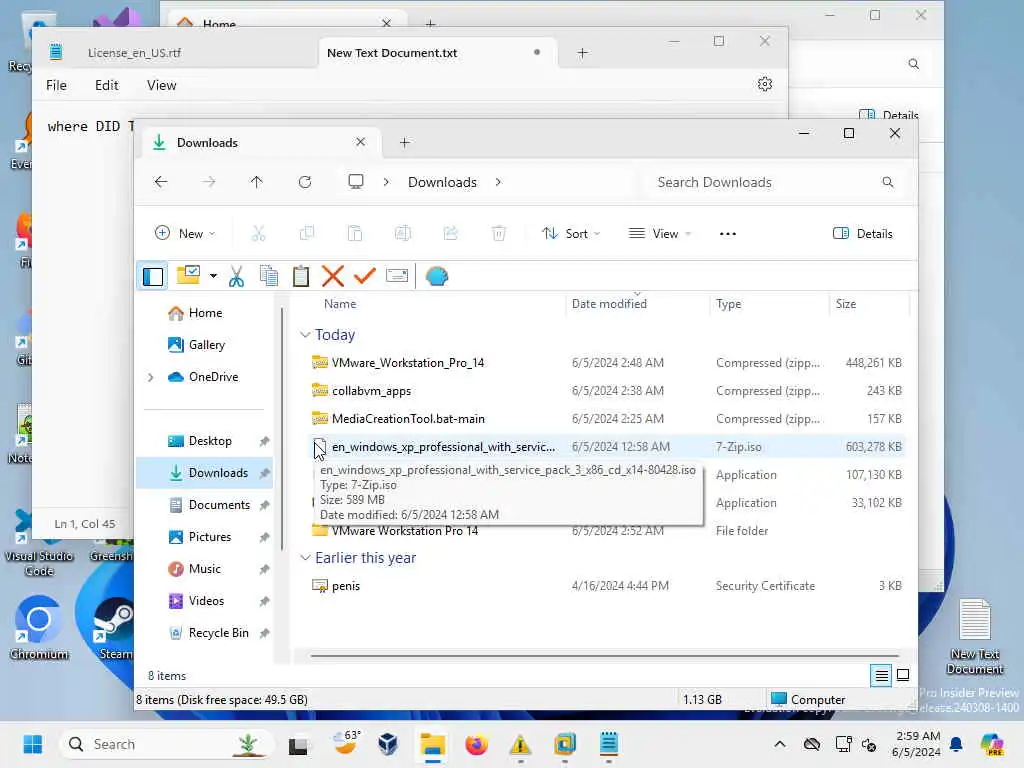The height and width of the screenshot is (768, 1024).
Task: Open the Windows Start menu
Action: (33, 744)
